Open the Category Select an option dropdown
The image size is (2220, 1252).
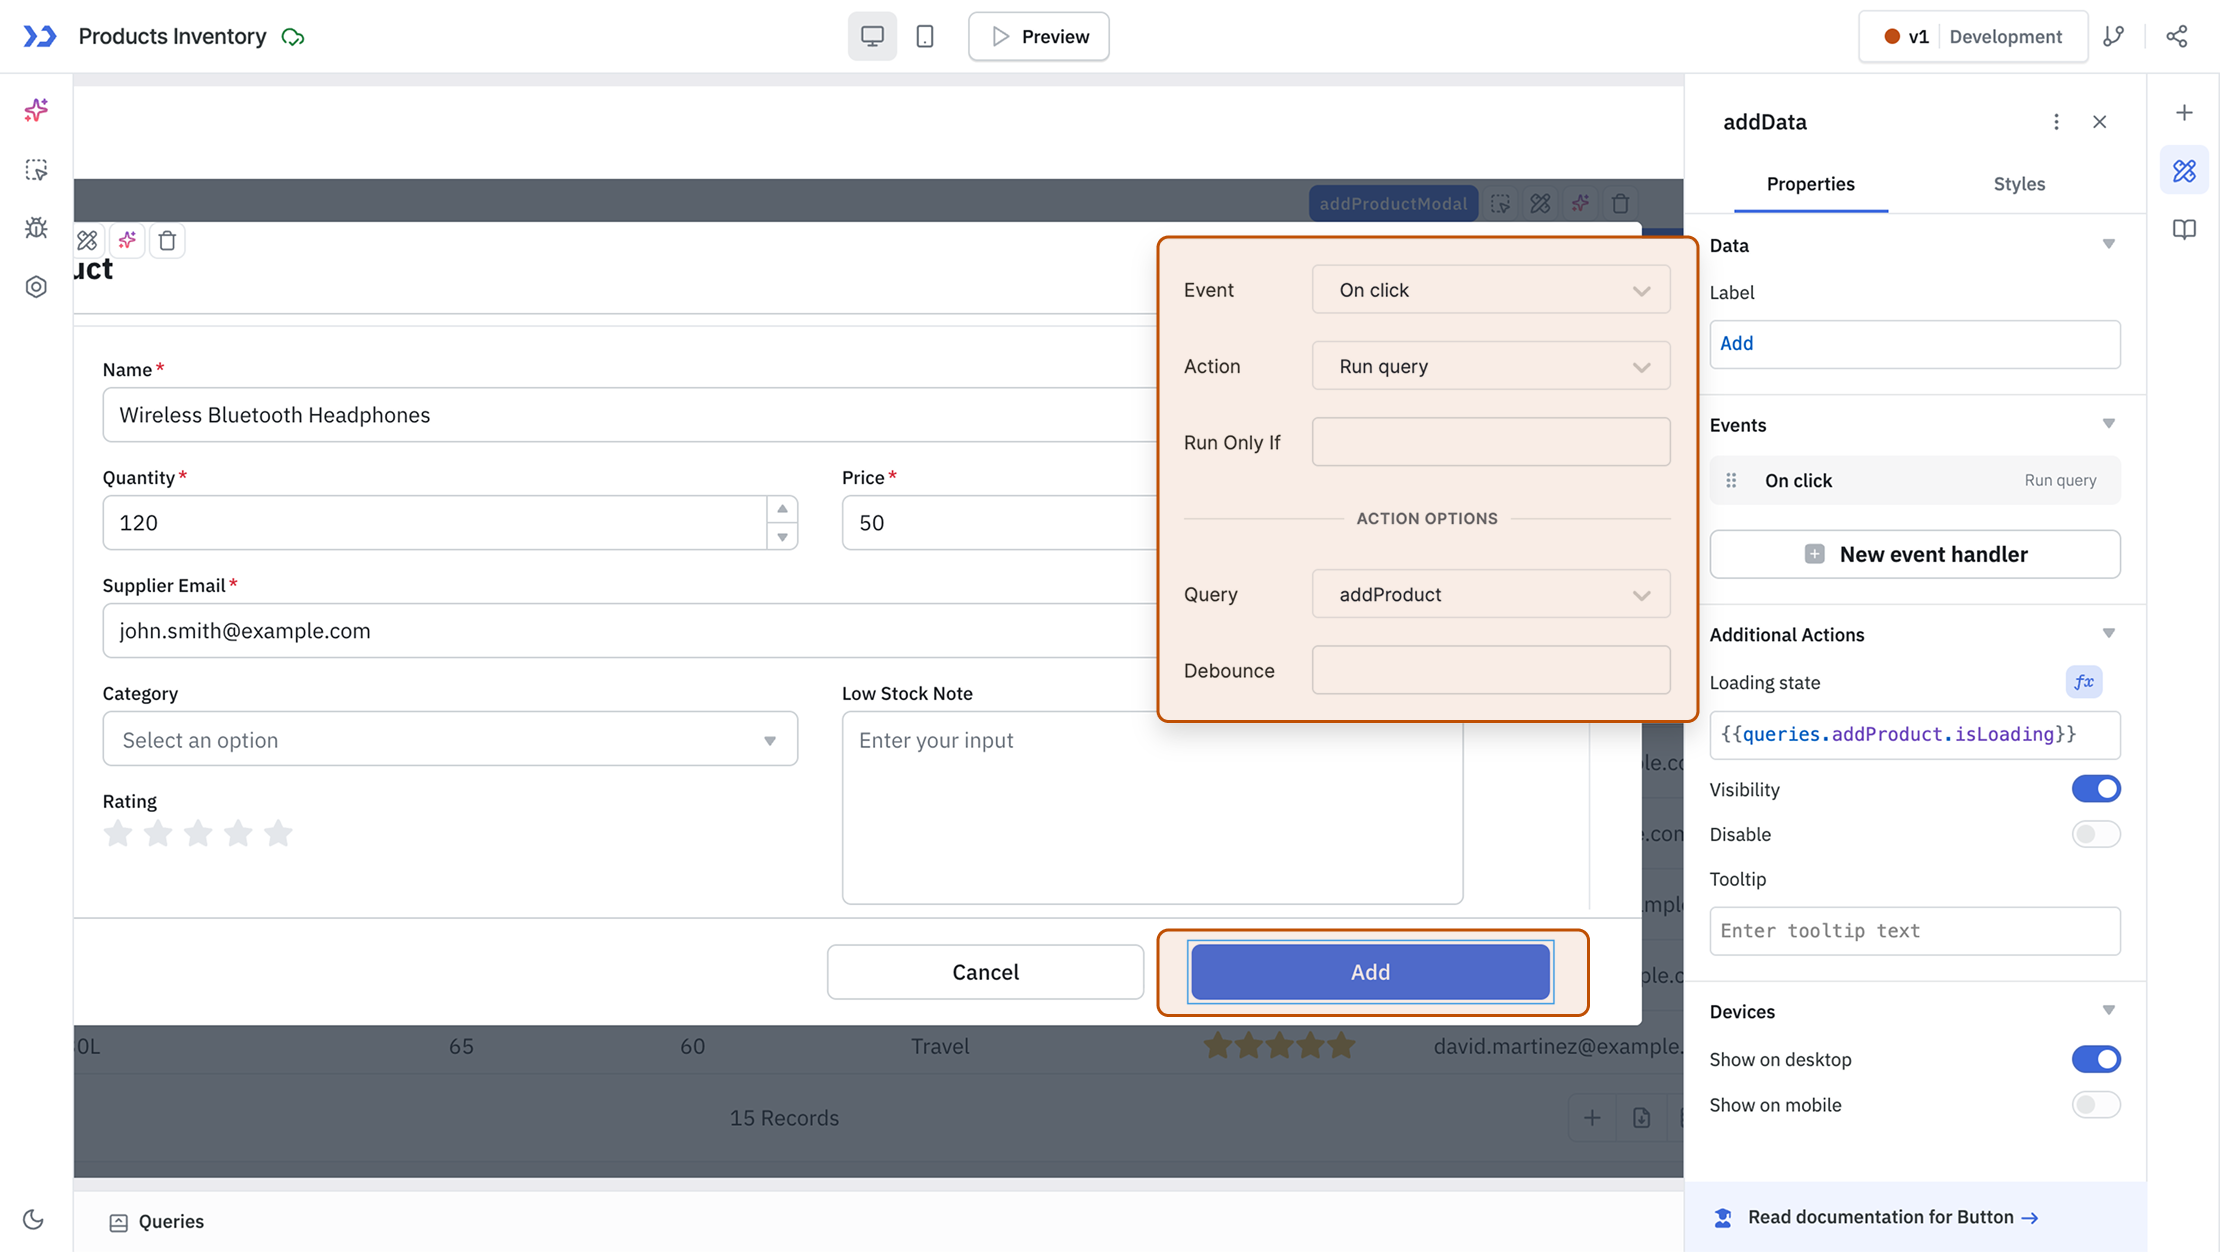coord(450,740)
